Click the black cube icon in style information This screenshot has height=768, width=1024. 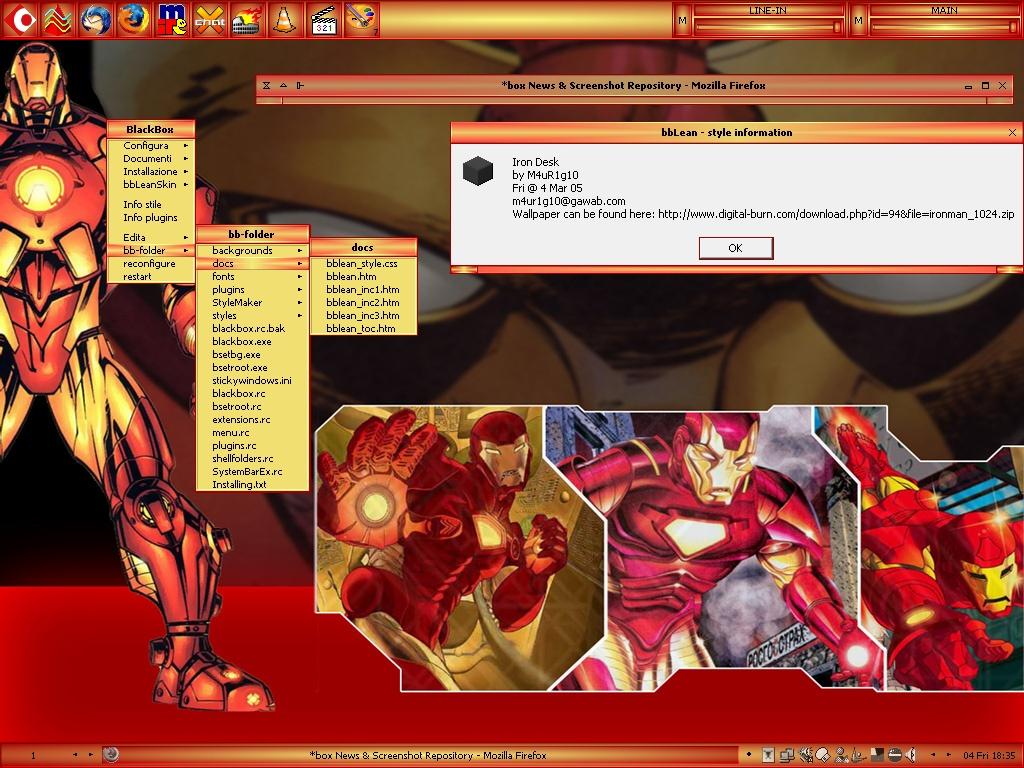[x=478, y=171]
